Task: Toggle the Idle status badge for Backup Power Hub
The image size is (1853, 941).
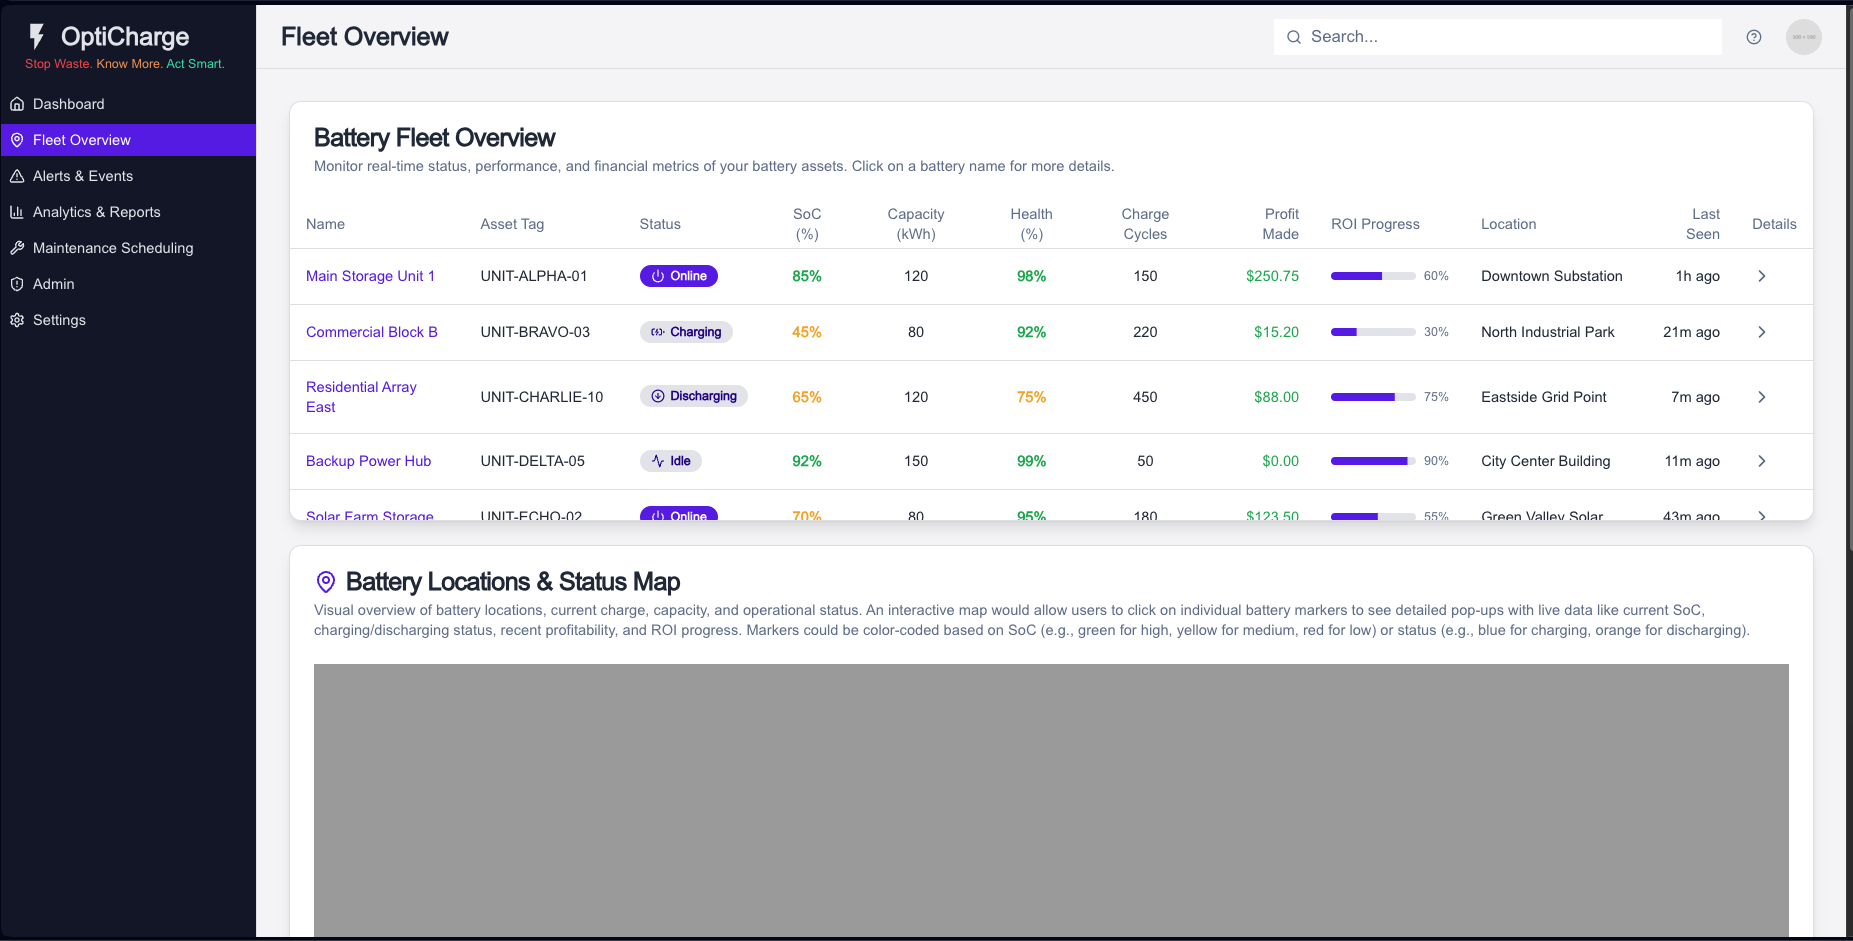Action: pos(670,461)
